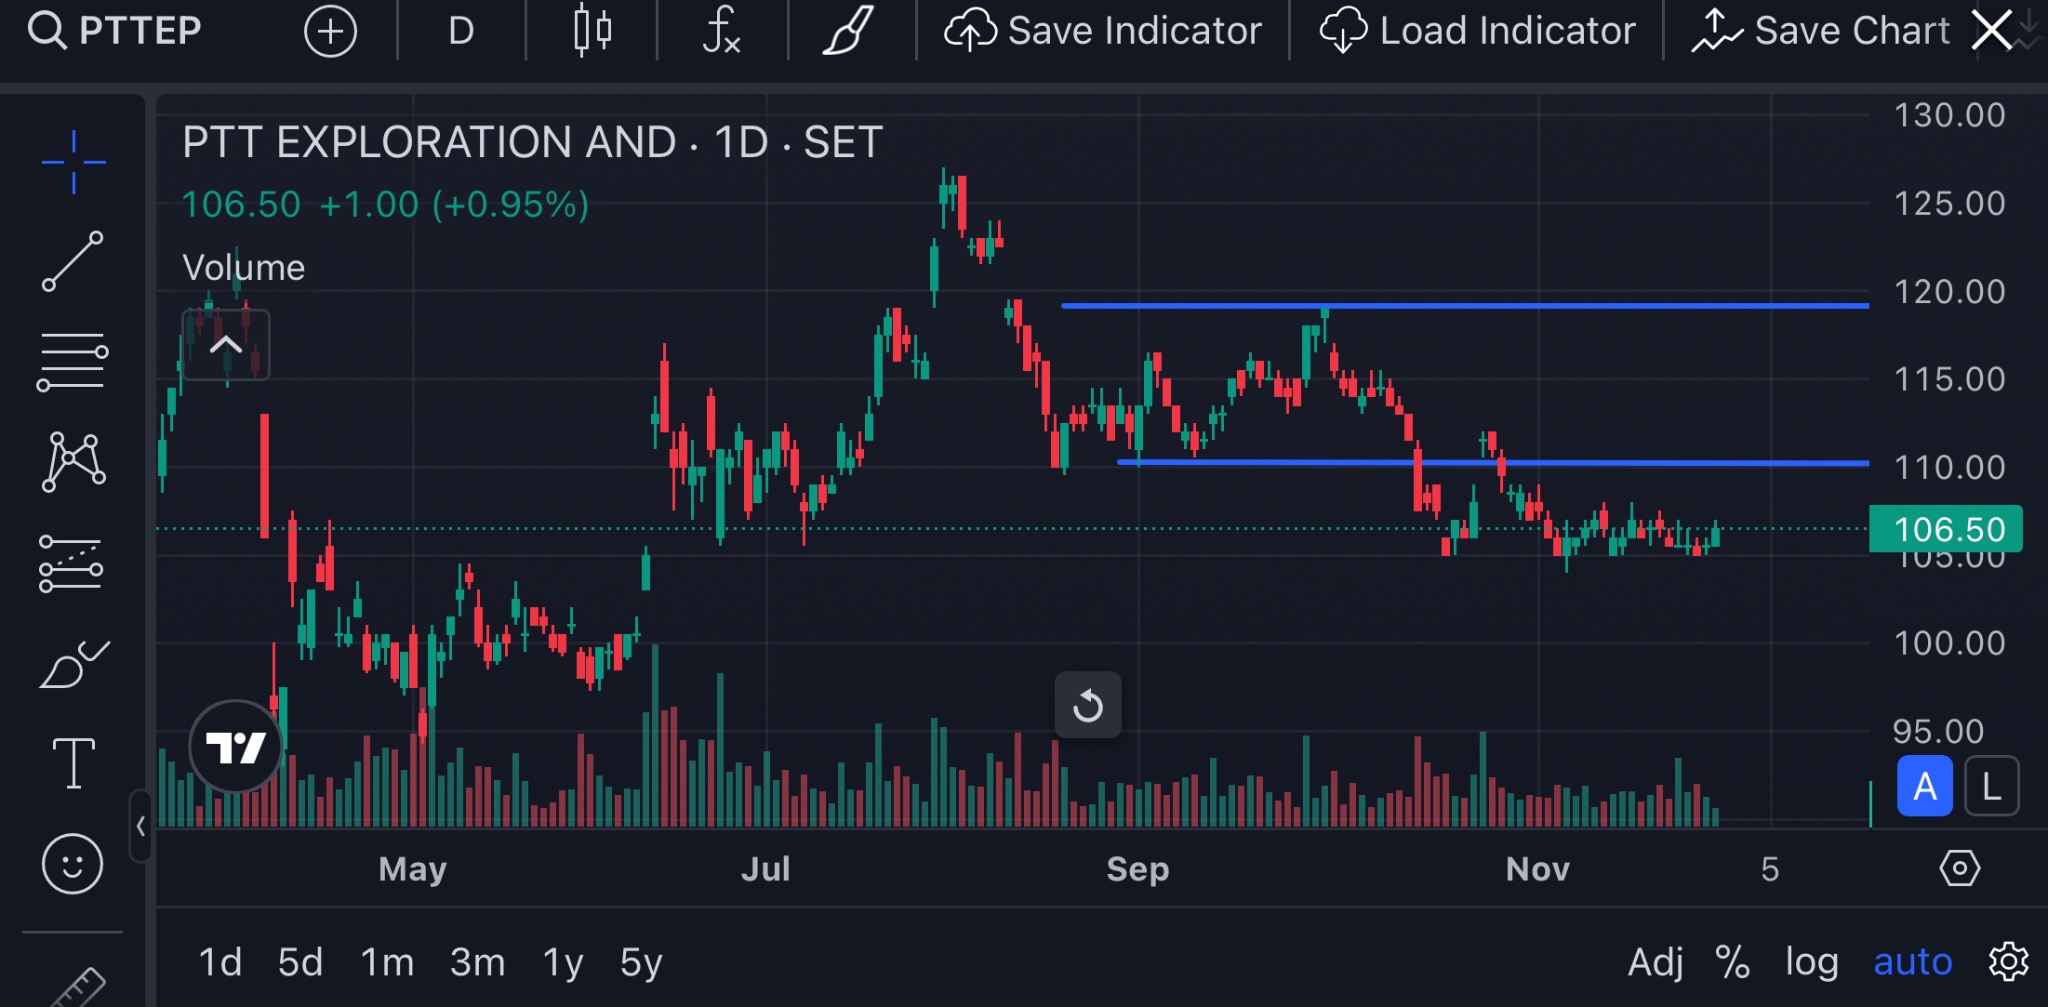Toggle the percent scale

tap(1732, 962)
